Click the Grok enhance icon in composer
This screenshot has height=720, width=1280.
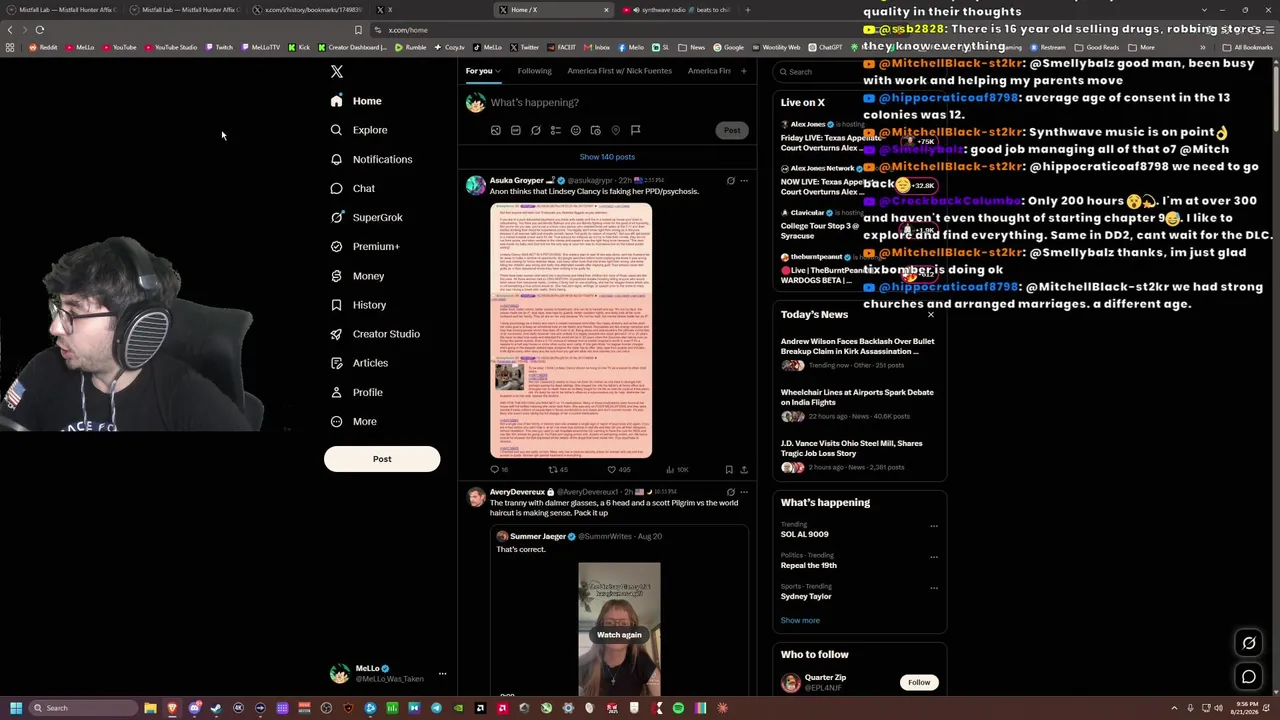536,130
